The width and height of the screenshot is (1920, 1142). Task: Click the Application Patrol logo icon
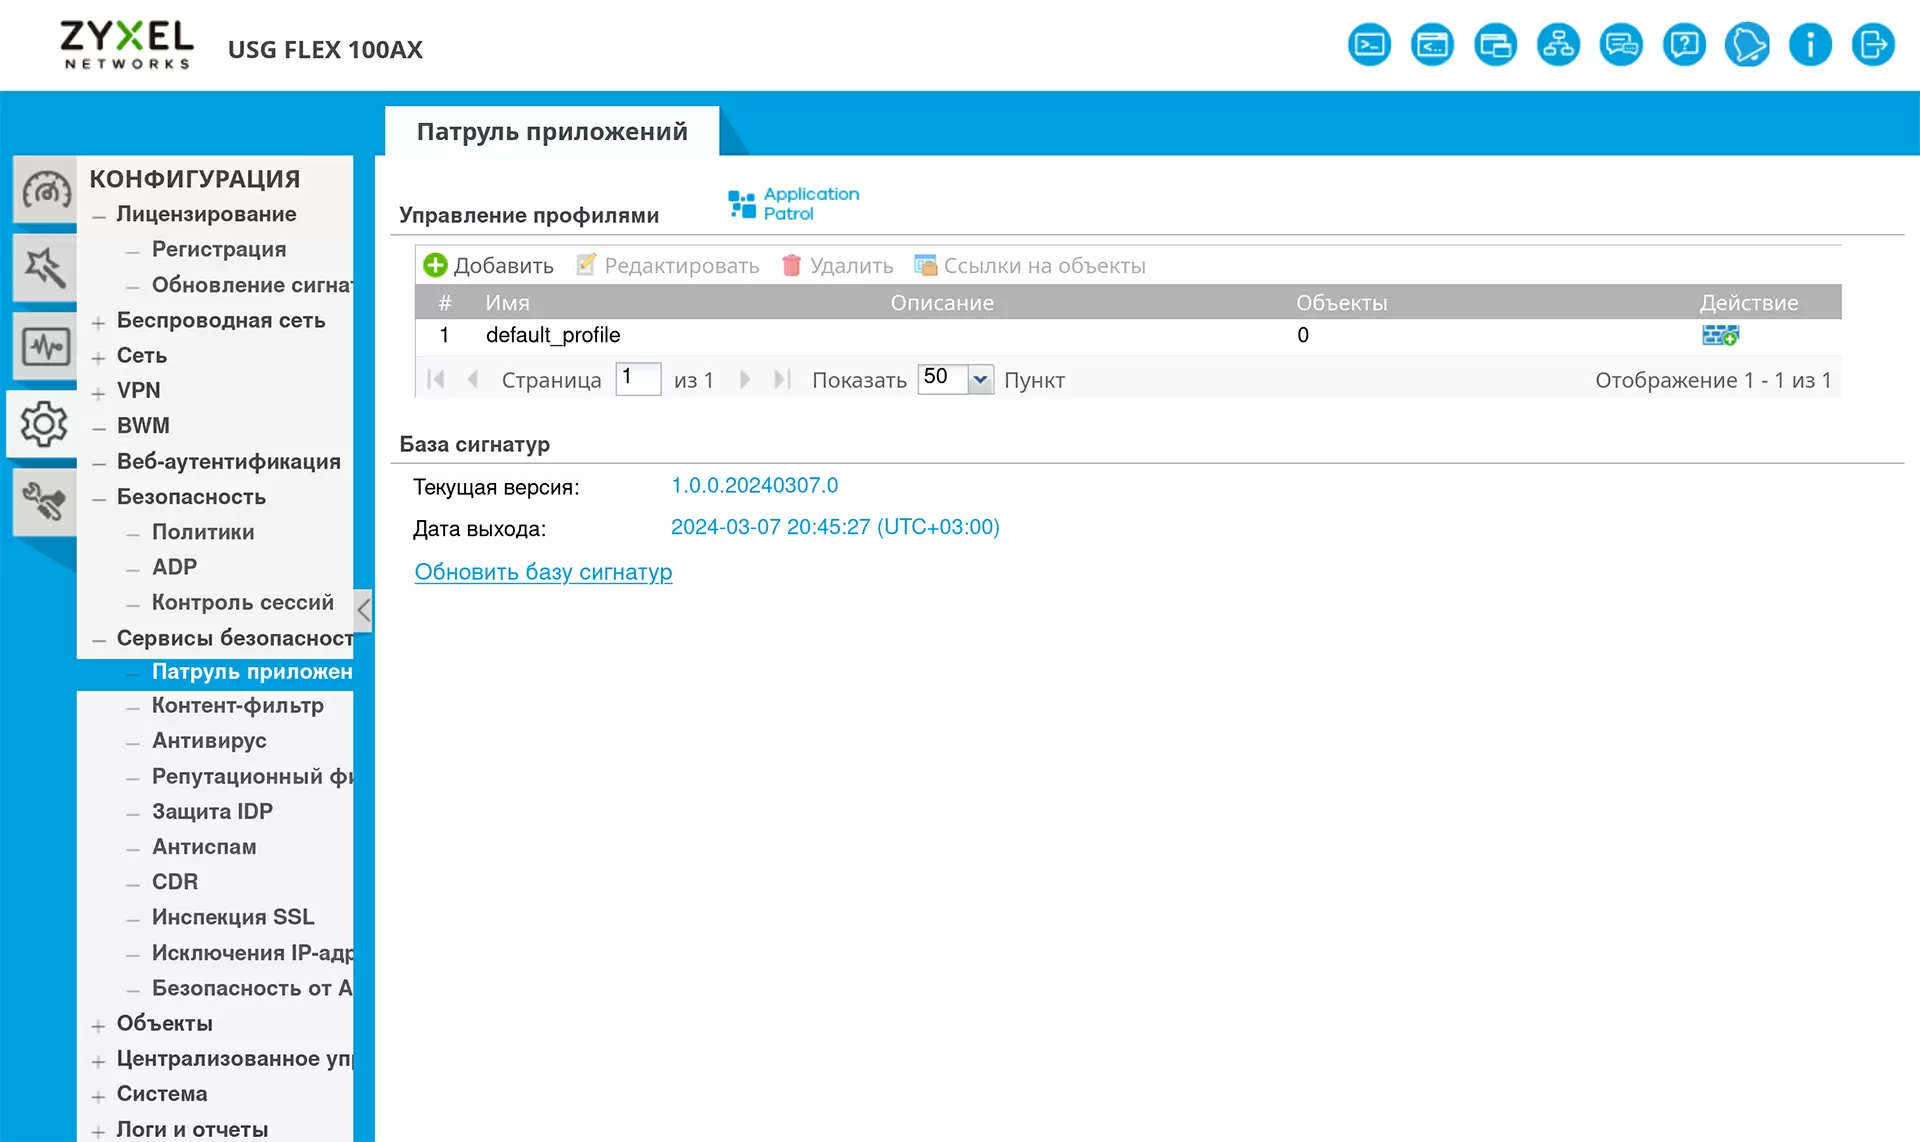click(794, 203)
